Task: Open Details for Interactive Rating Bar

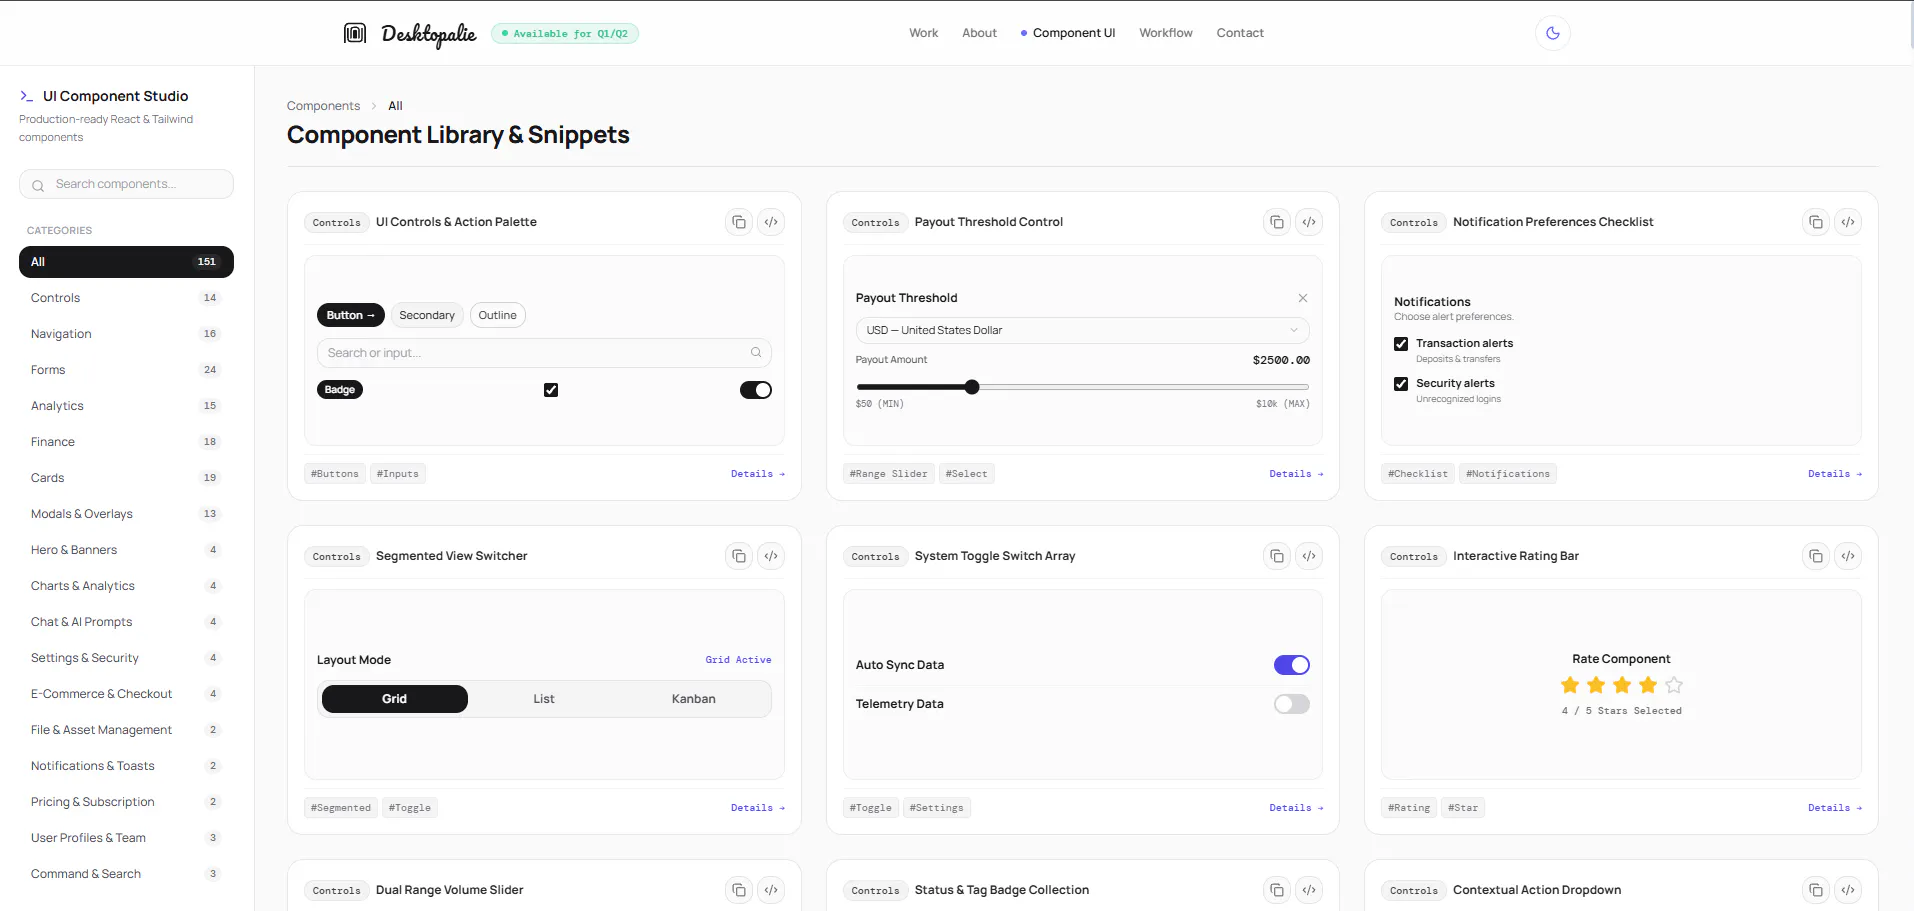Action: click(1835, 808)
